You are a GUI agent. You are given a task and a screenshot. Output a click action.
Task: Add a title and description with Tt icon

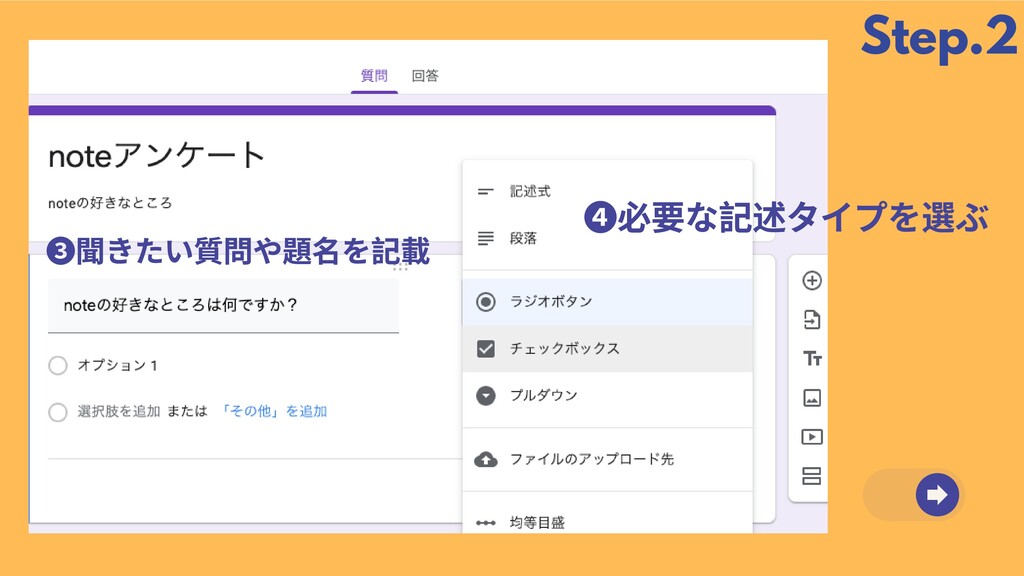[x=812, y=359]
